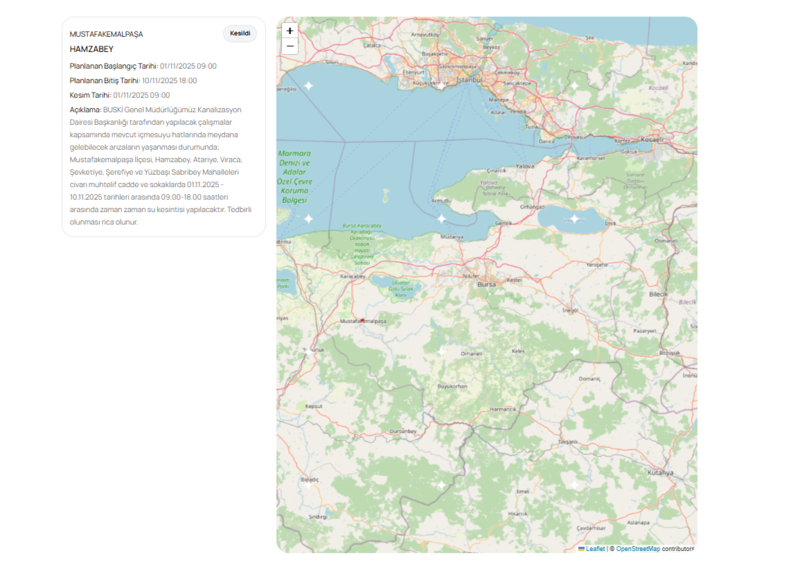Click the MUSTAFAKEMALPAŞA district title in the card
This screenshot has height=569, width=800.
(106, 34)
